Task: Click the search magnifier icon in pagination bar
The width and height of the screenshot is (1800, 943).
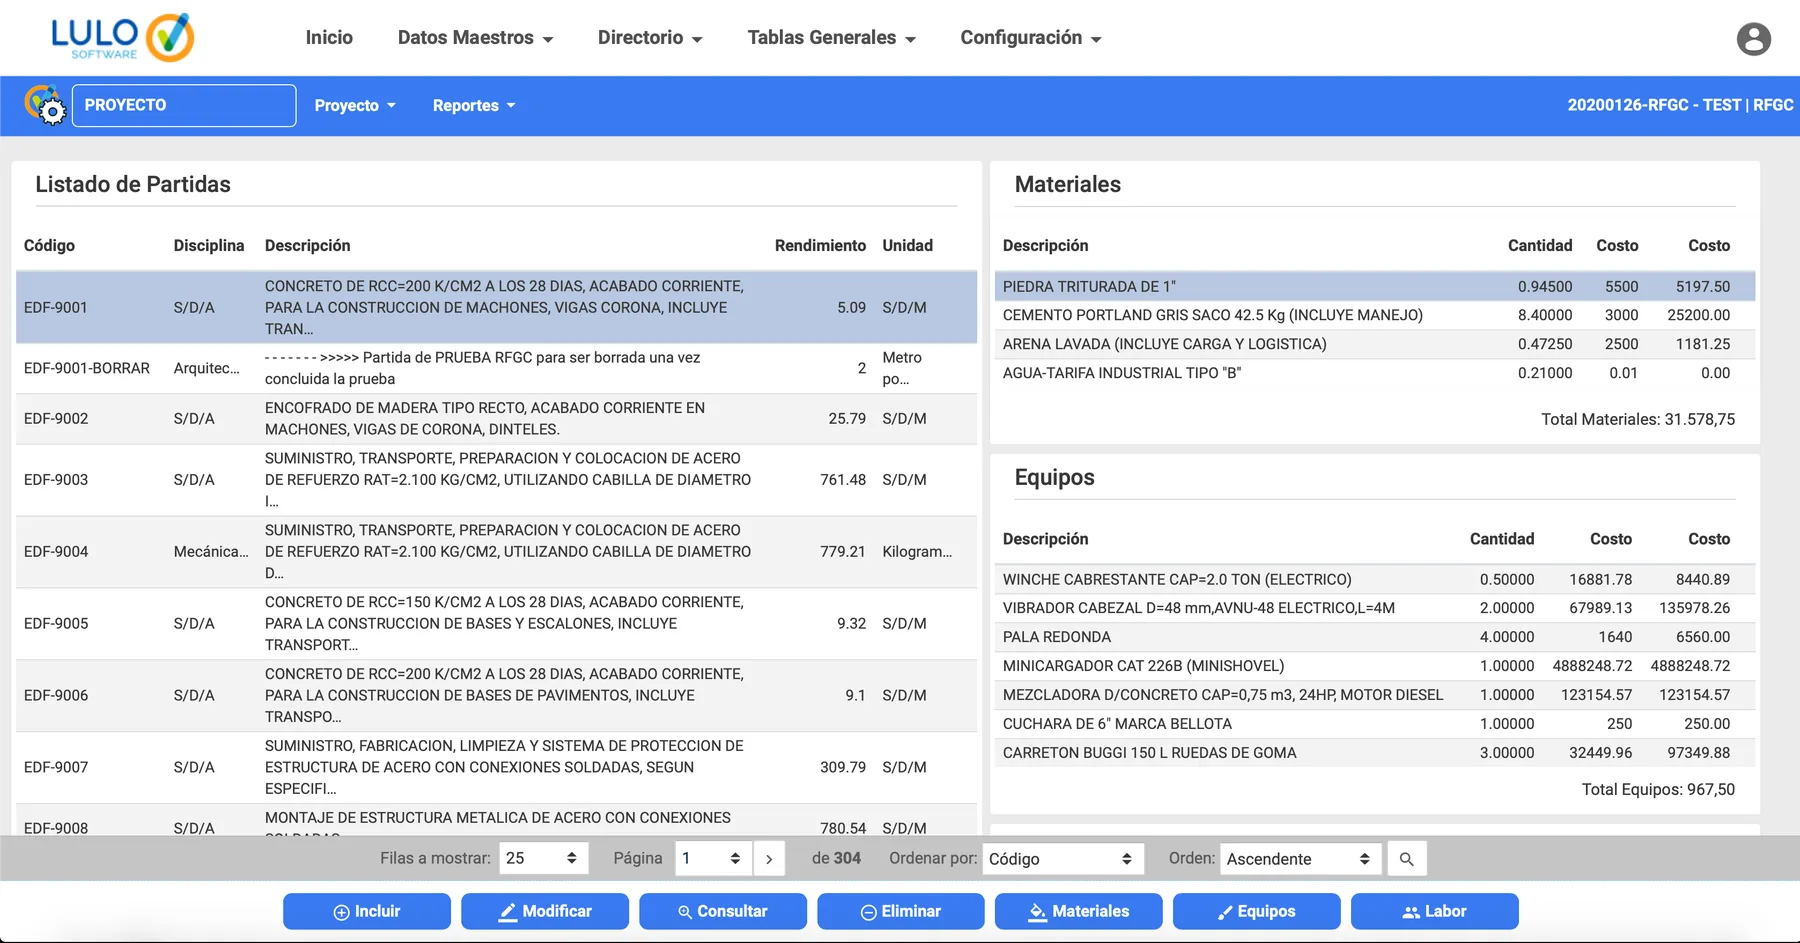Action: click(x=1406, y=859)
